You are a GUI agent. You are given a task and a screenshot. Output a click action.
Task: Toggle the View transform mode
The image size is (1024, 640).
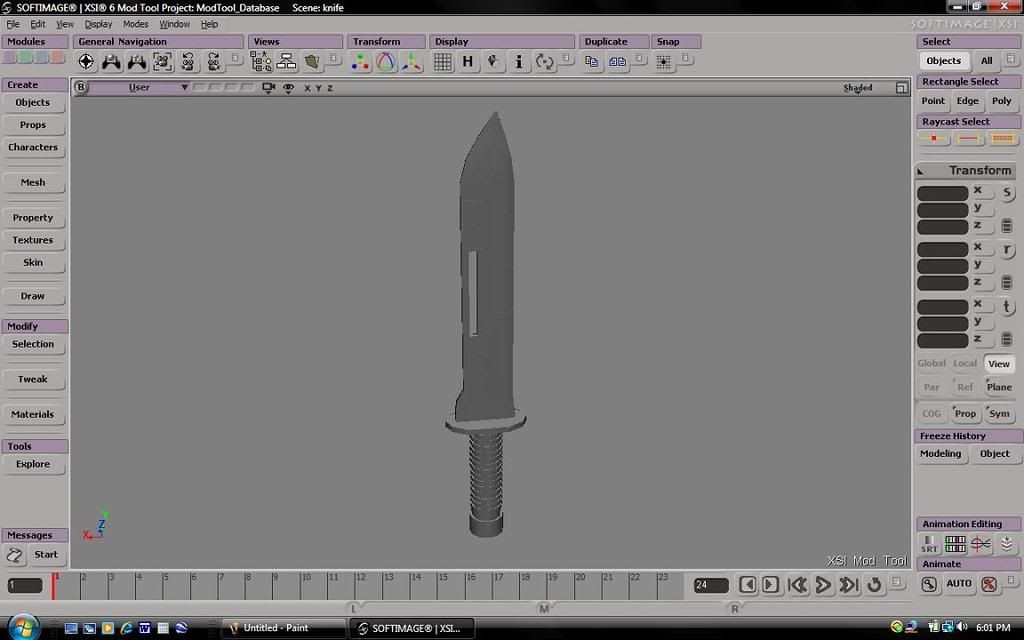click(999, 364)
